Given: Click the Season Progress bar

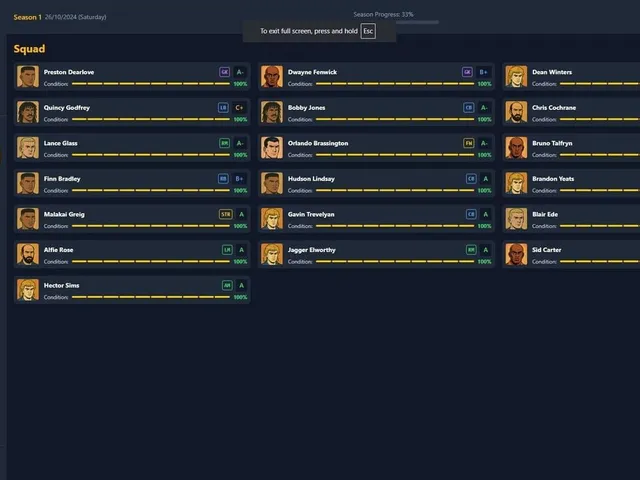Looking at the screenshot, I should pos(417,22).
